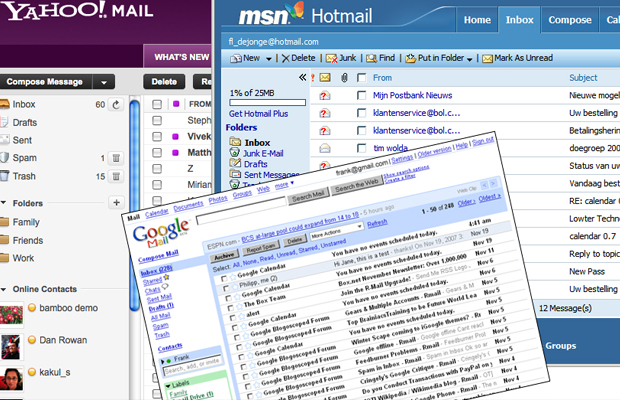This screenshot has width=620, height=400.
Task: Empty Spam using its trash icon
Action: point(115,158)
